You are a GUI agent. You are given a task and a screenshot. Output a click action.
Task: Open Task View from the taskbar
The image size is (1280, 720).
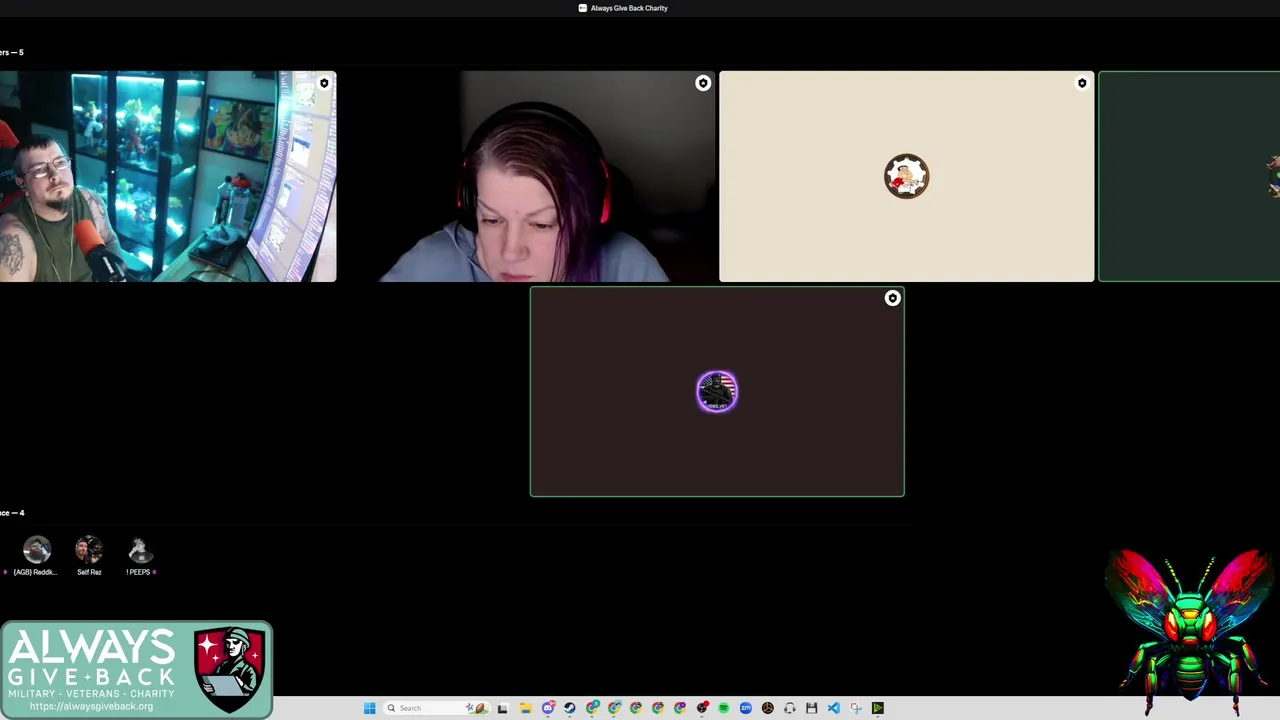pos(502,708)
